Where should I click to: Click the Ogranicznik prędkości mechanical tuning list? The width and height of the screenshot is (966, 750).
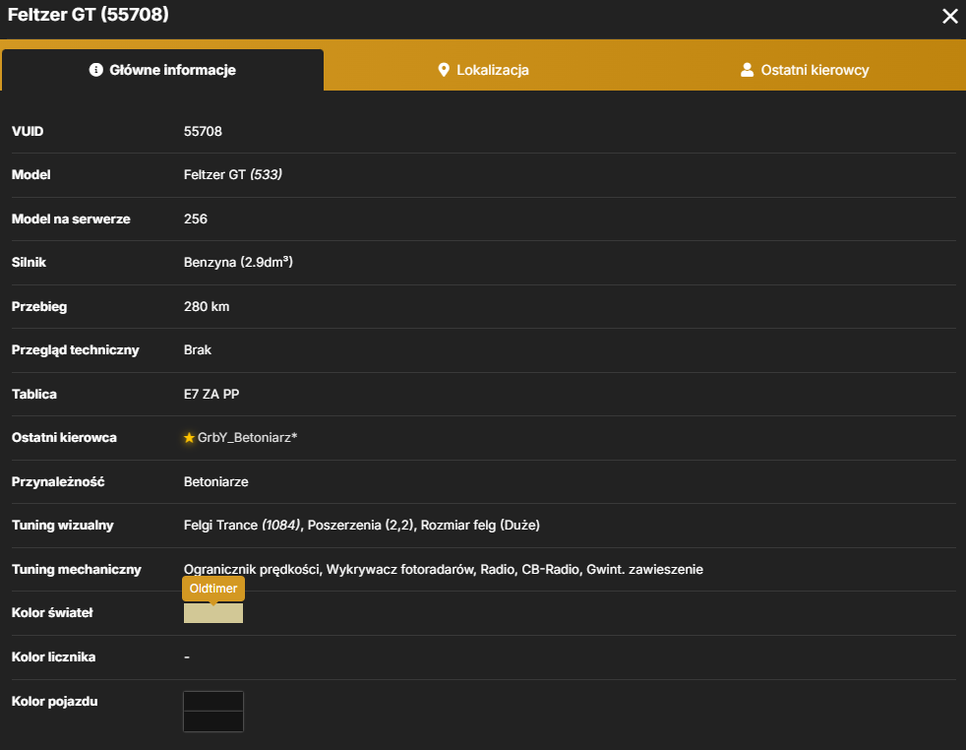443,569
